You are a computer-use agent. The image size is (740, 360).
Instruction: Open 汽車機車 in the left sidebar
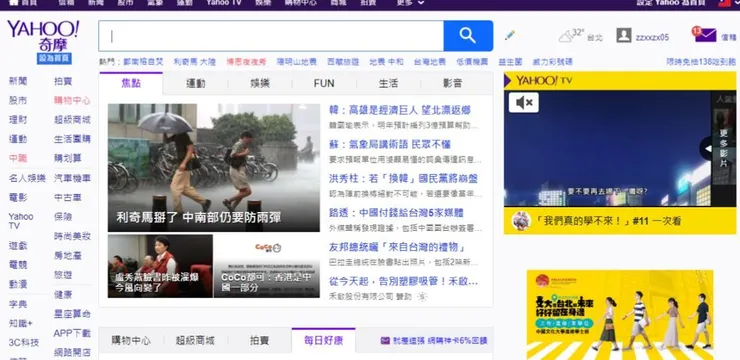coord(72,178)
